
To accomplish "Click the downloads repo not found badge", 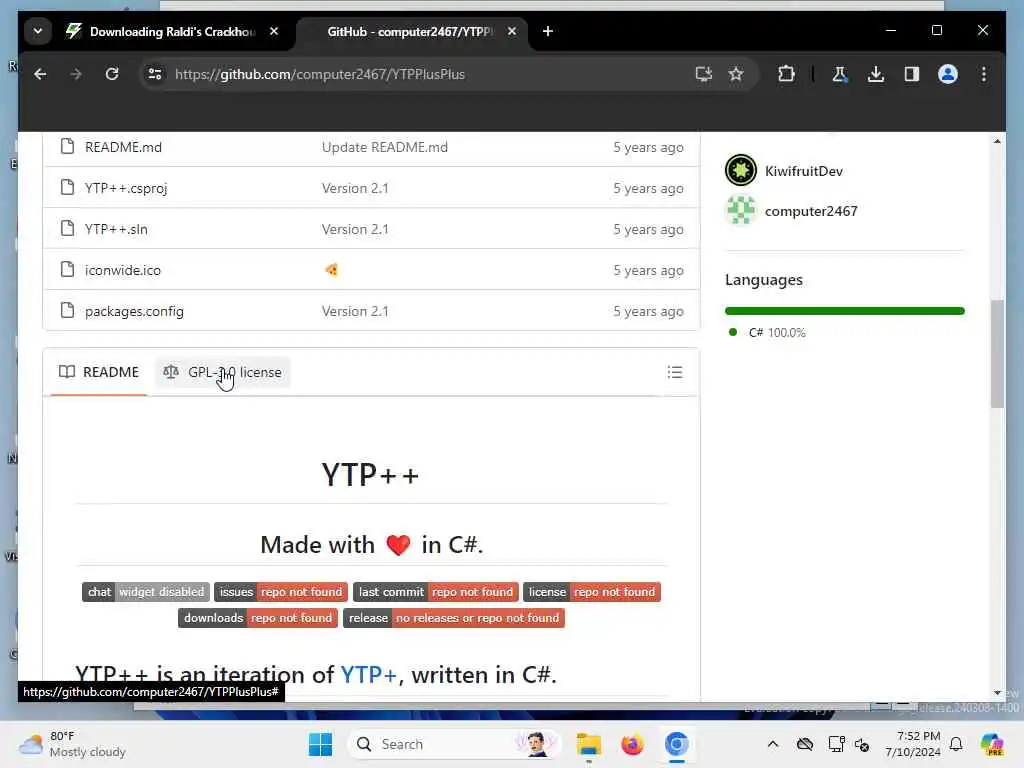I will [258, 618].
